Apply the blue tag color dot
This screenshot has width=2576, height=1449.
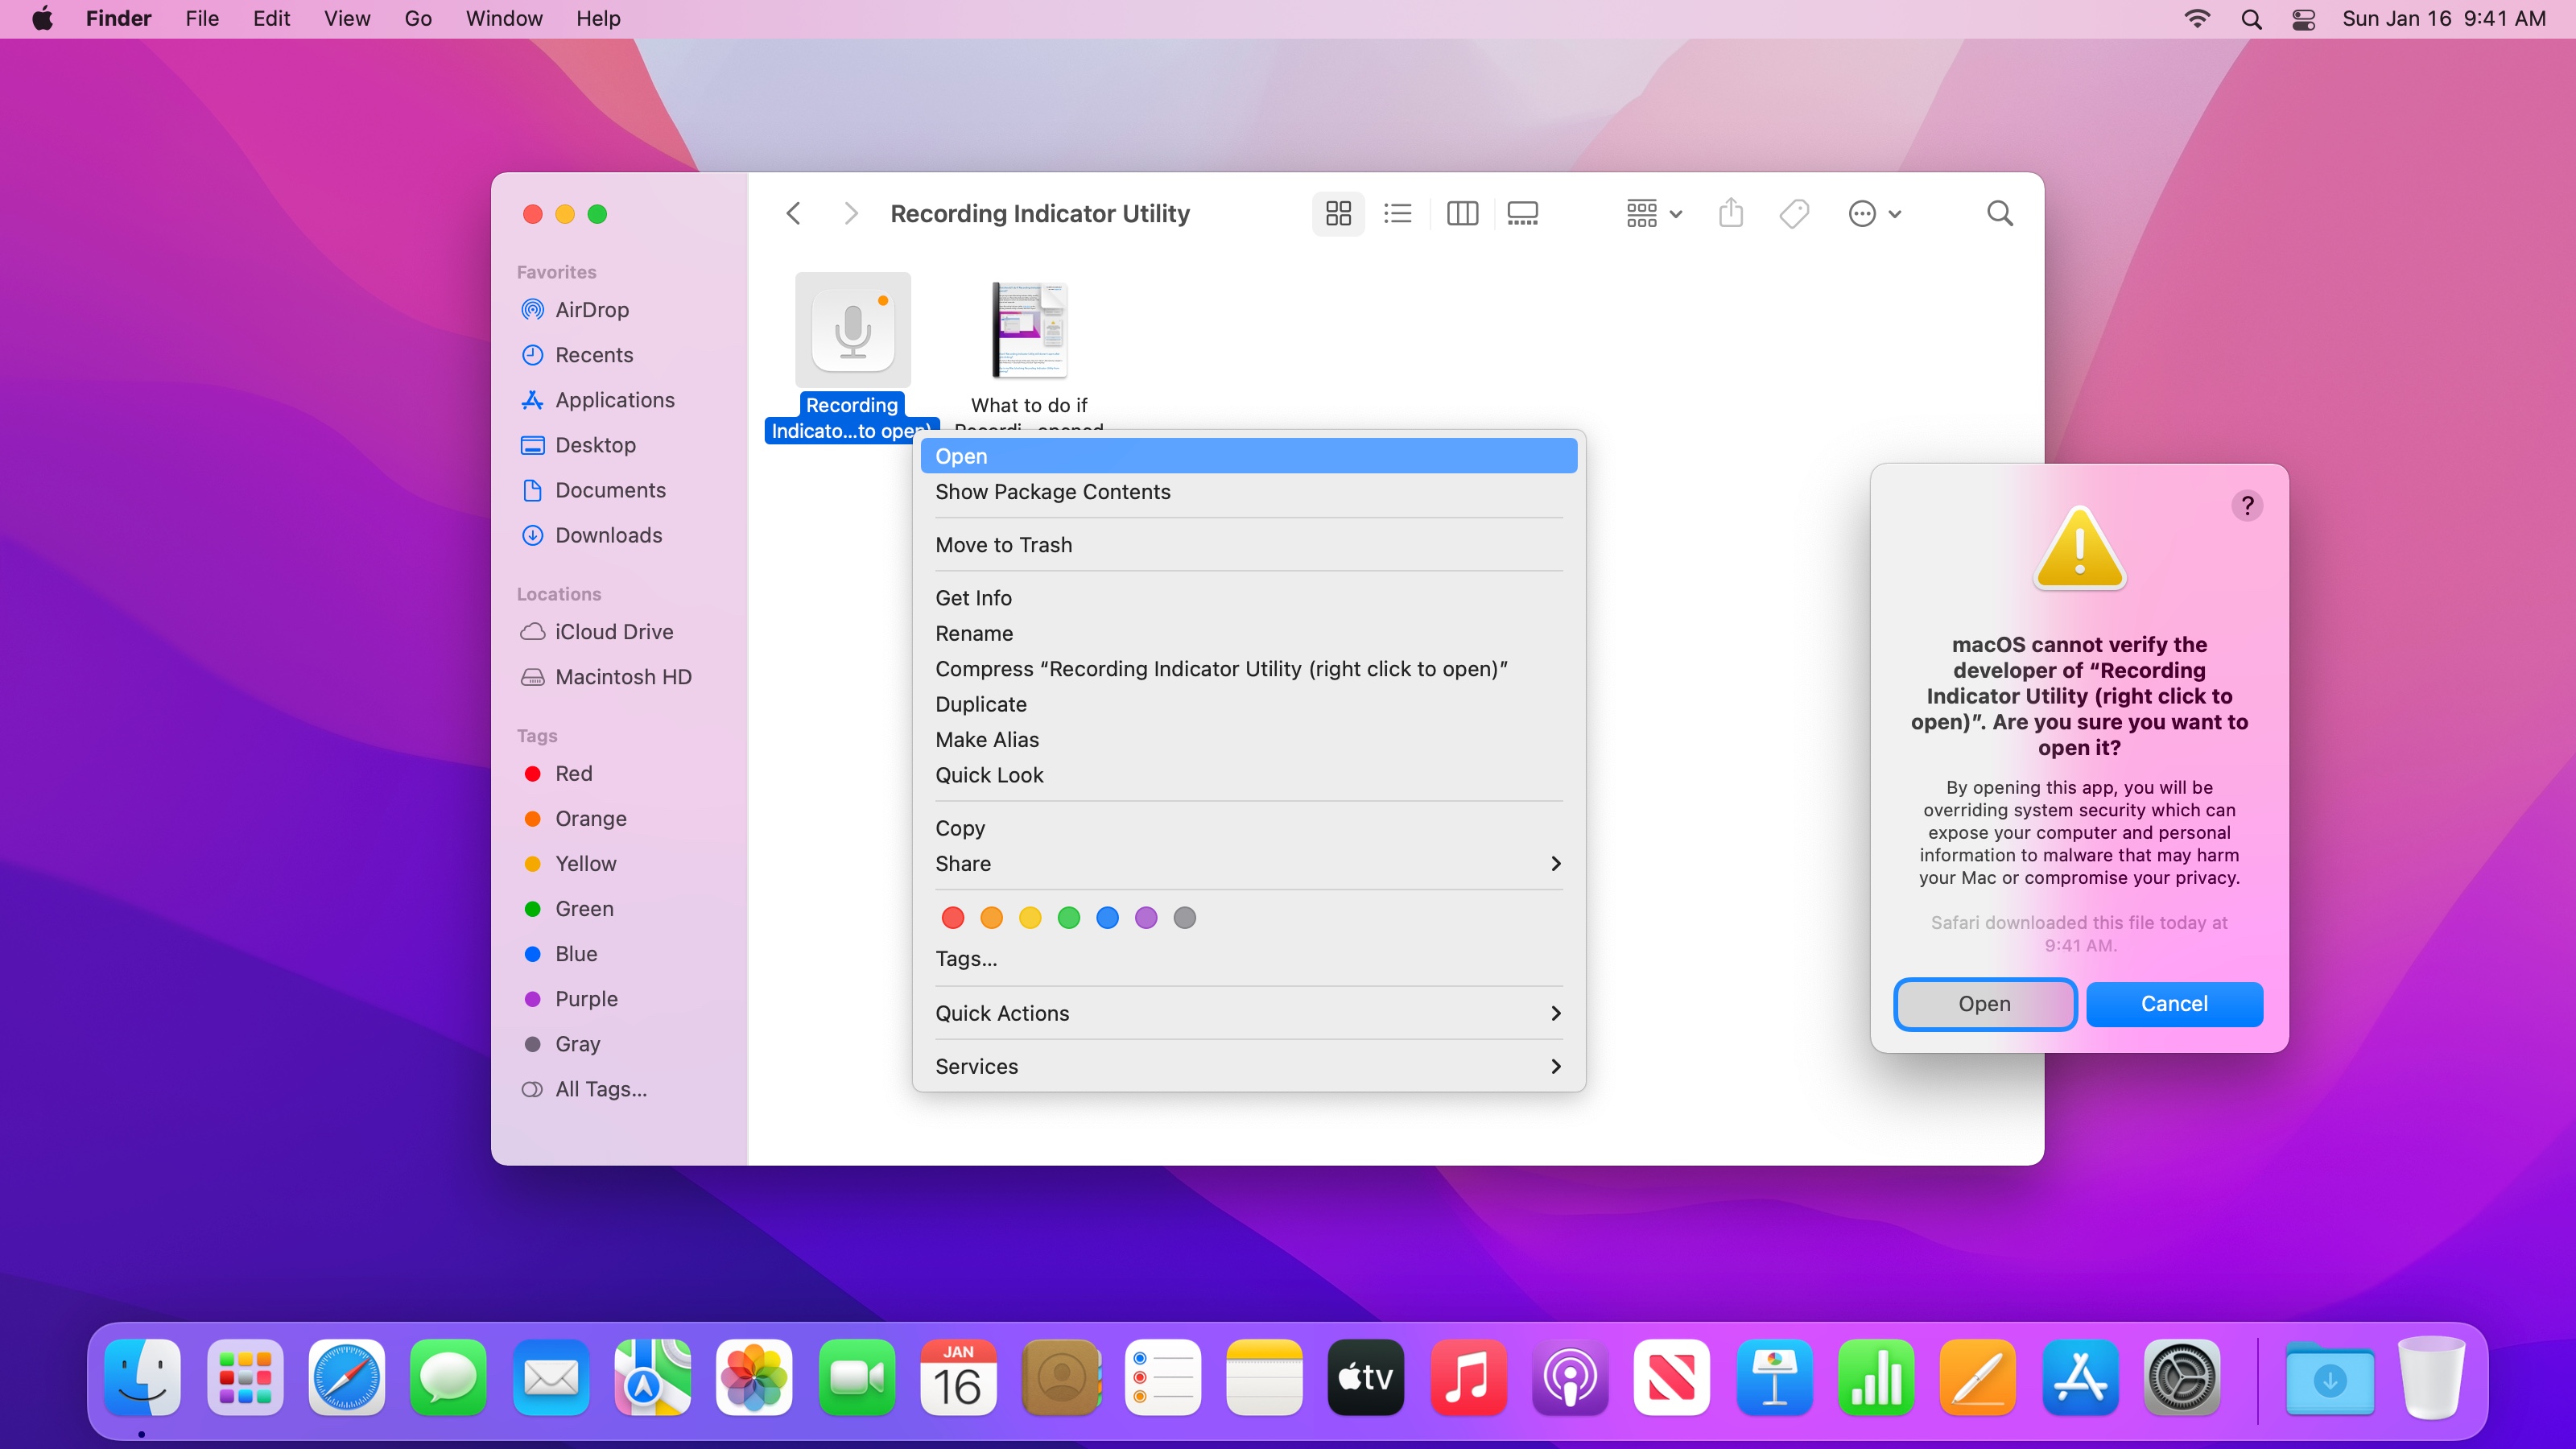[x=1107, y=917]
